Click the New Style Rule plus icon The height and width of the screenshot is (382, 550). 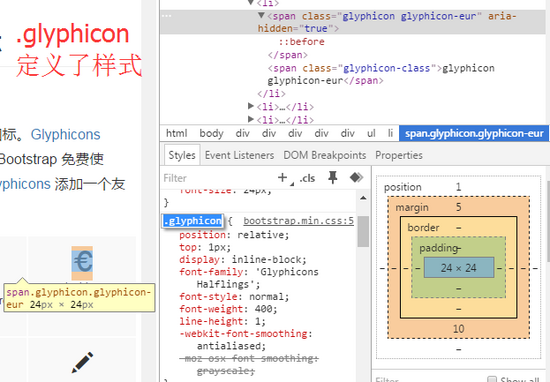(283, 177)
